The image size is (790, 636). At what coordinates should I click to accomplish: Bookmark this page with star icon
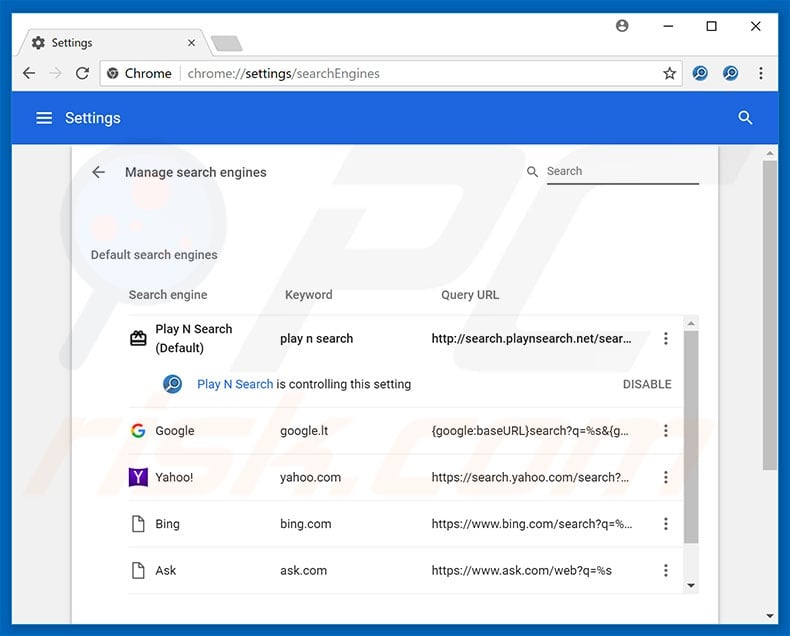click(669, 74)
